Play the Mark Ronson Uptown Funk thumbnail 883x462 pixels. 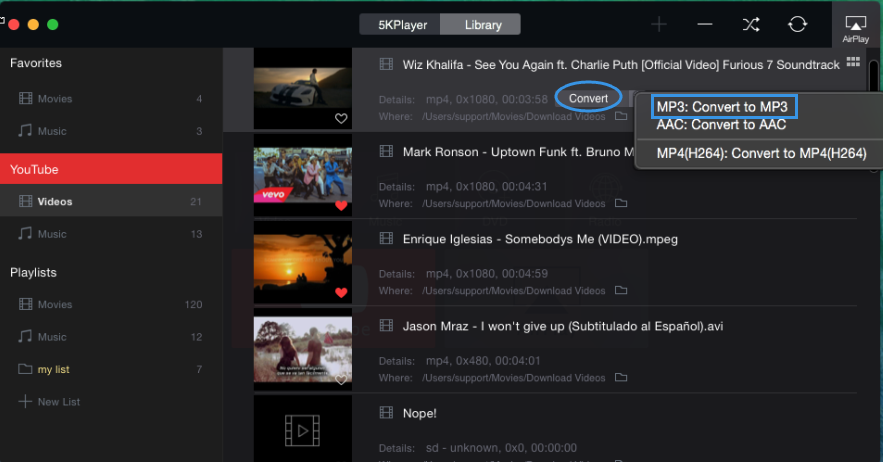[x=303, y=176]
